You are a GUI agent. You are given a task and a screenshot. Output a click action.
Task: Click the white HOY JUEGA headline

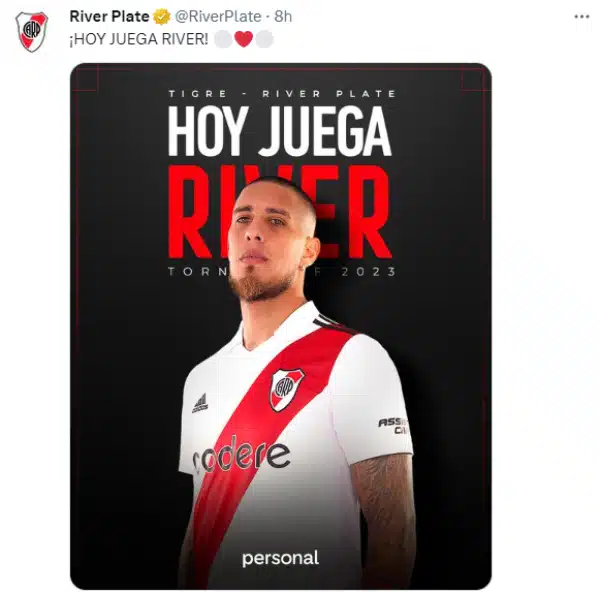pyautogui.click(x=280, y=131)
